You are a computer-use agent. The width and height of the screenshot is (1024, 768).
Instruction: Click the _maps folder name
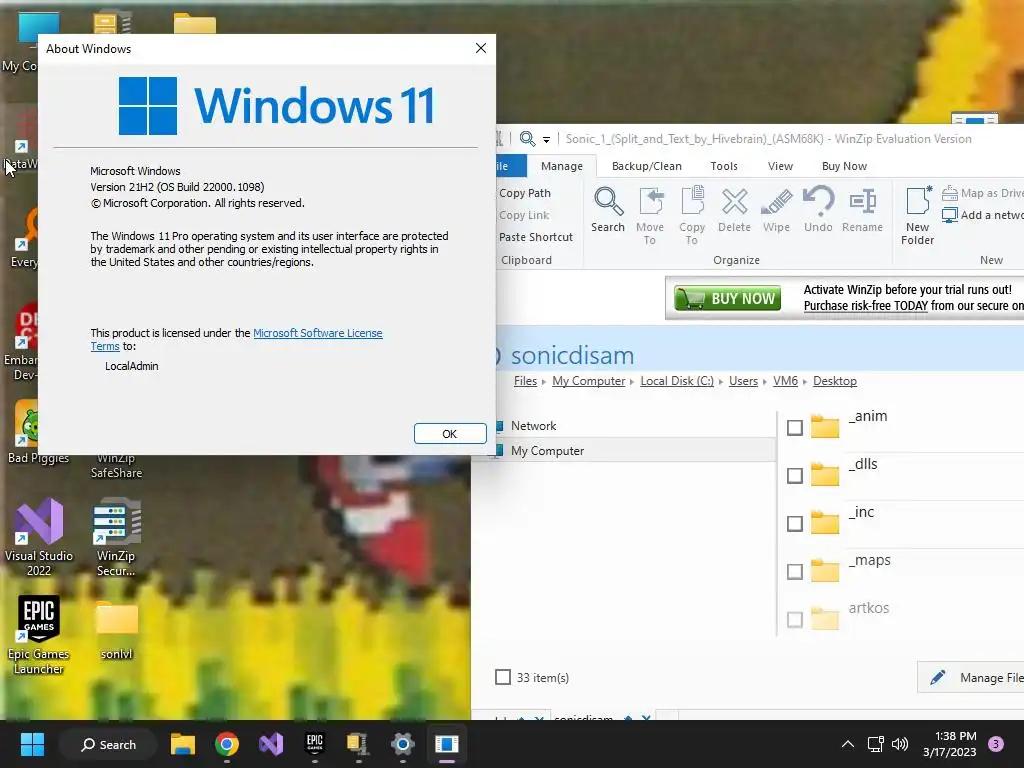pos(869,560)
